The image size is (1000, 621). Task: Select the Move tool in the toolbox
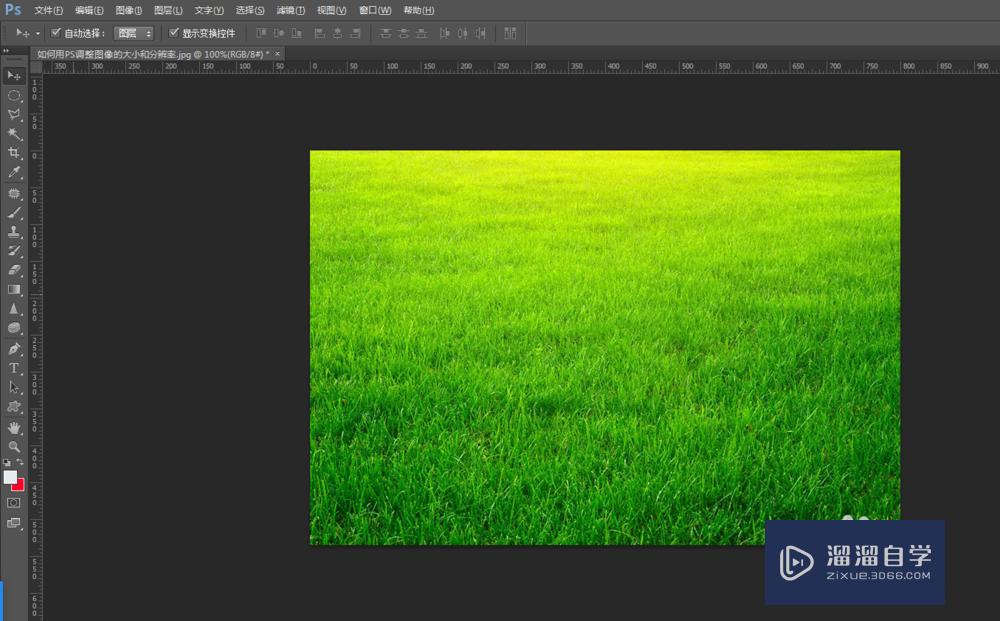pyautogui.click(x=14, y=76)
